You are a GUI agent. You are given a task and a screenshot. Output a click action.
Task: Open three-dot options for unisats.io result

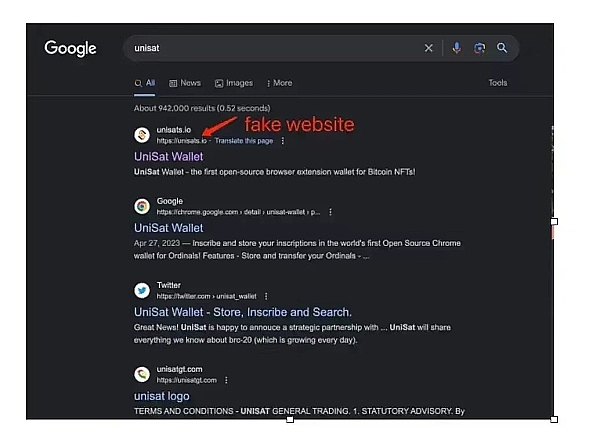coord(283,141)
